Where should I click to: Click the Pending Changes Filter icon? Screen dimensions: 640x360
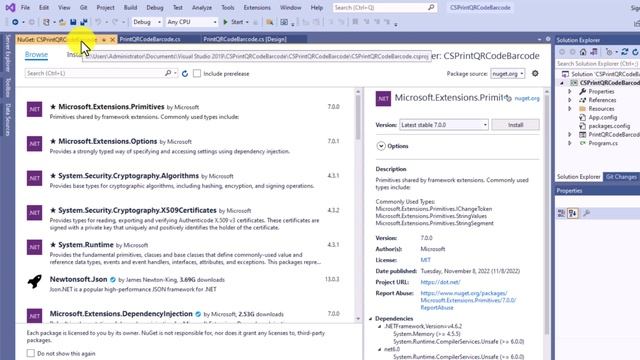[609, 52]
